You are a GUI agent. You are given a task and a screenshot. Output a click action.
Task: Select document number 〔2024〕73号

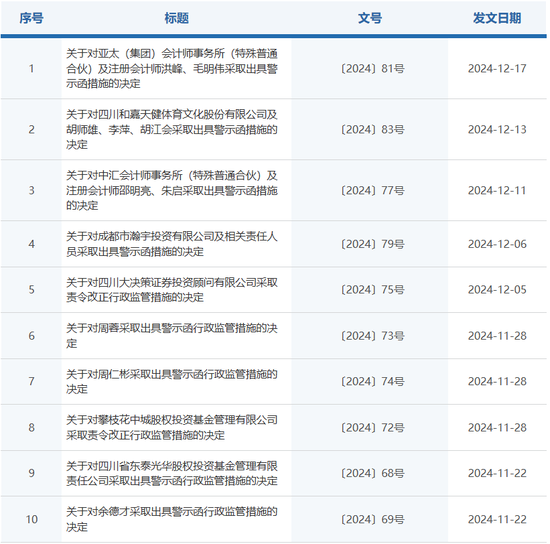point(373,336)
